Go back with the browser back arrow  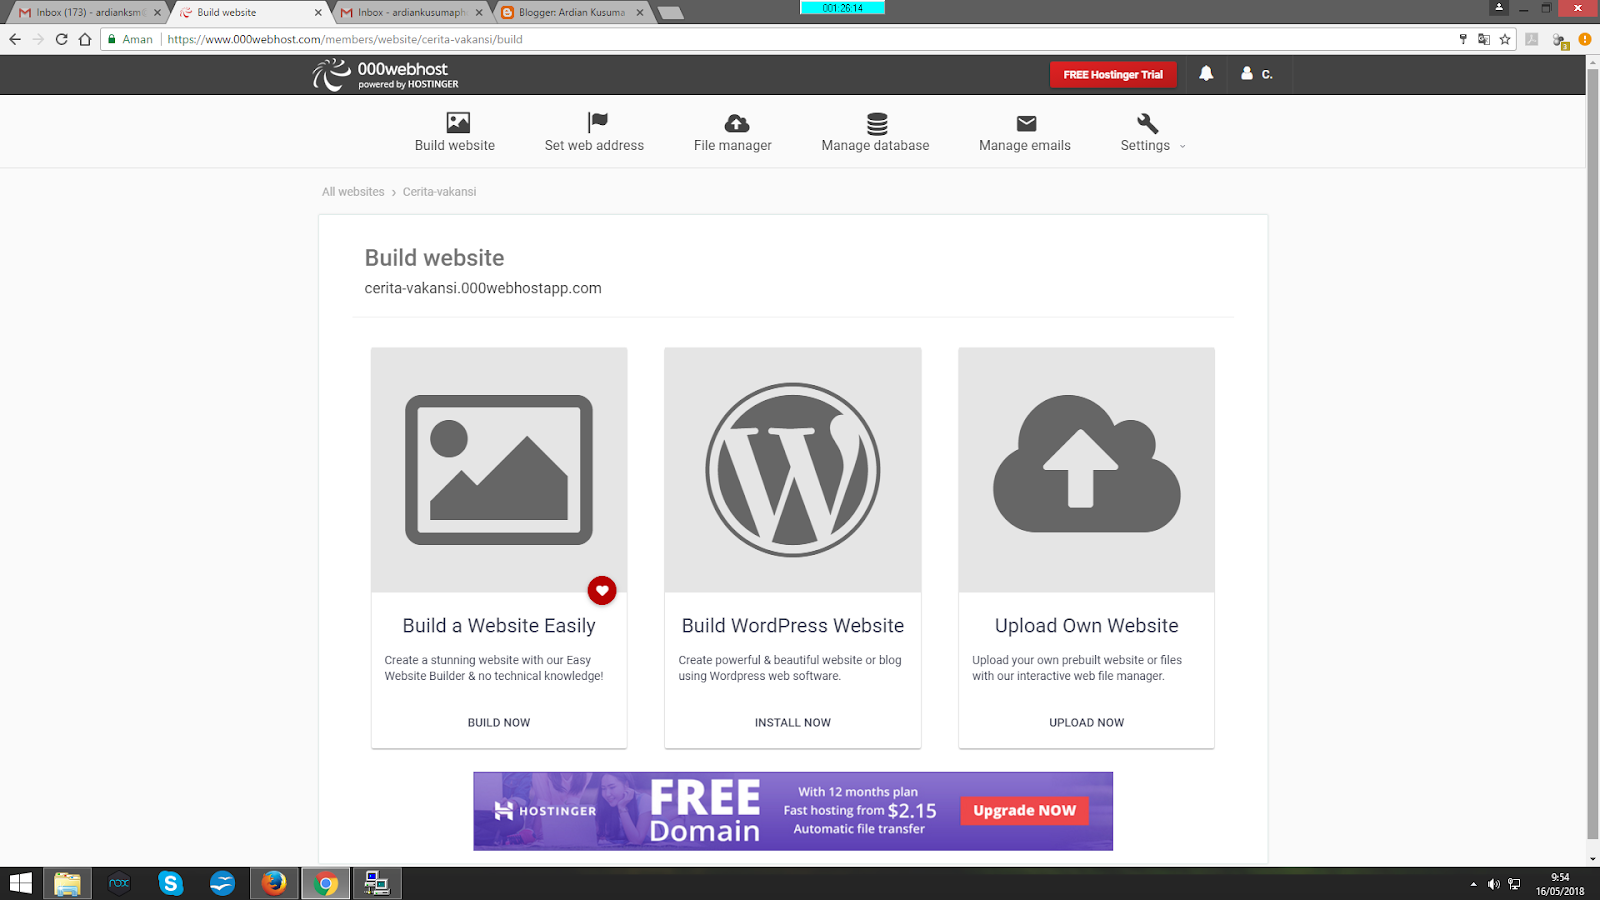pyautogui.click(x=14, y=39)
